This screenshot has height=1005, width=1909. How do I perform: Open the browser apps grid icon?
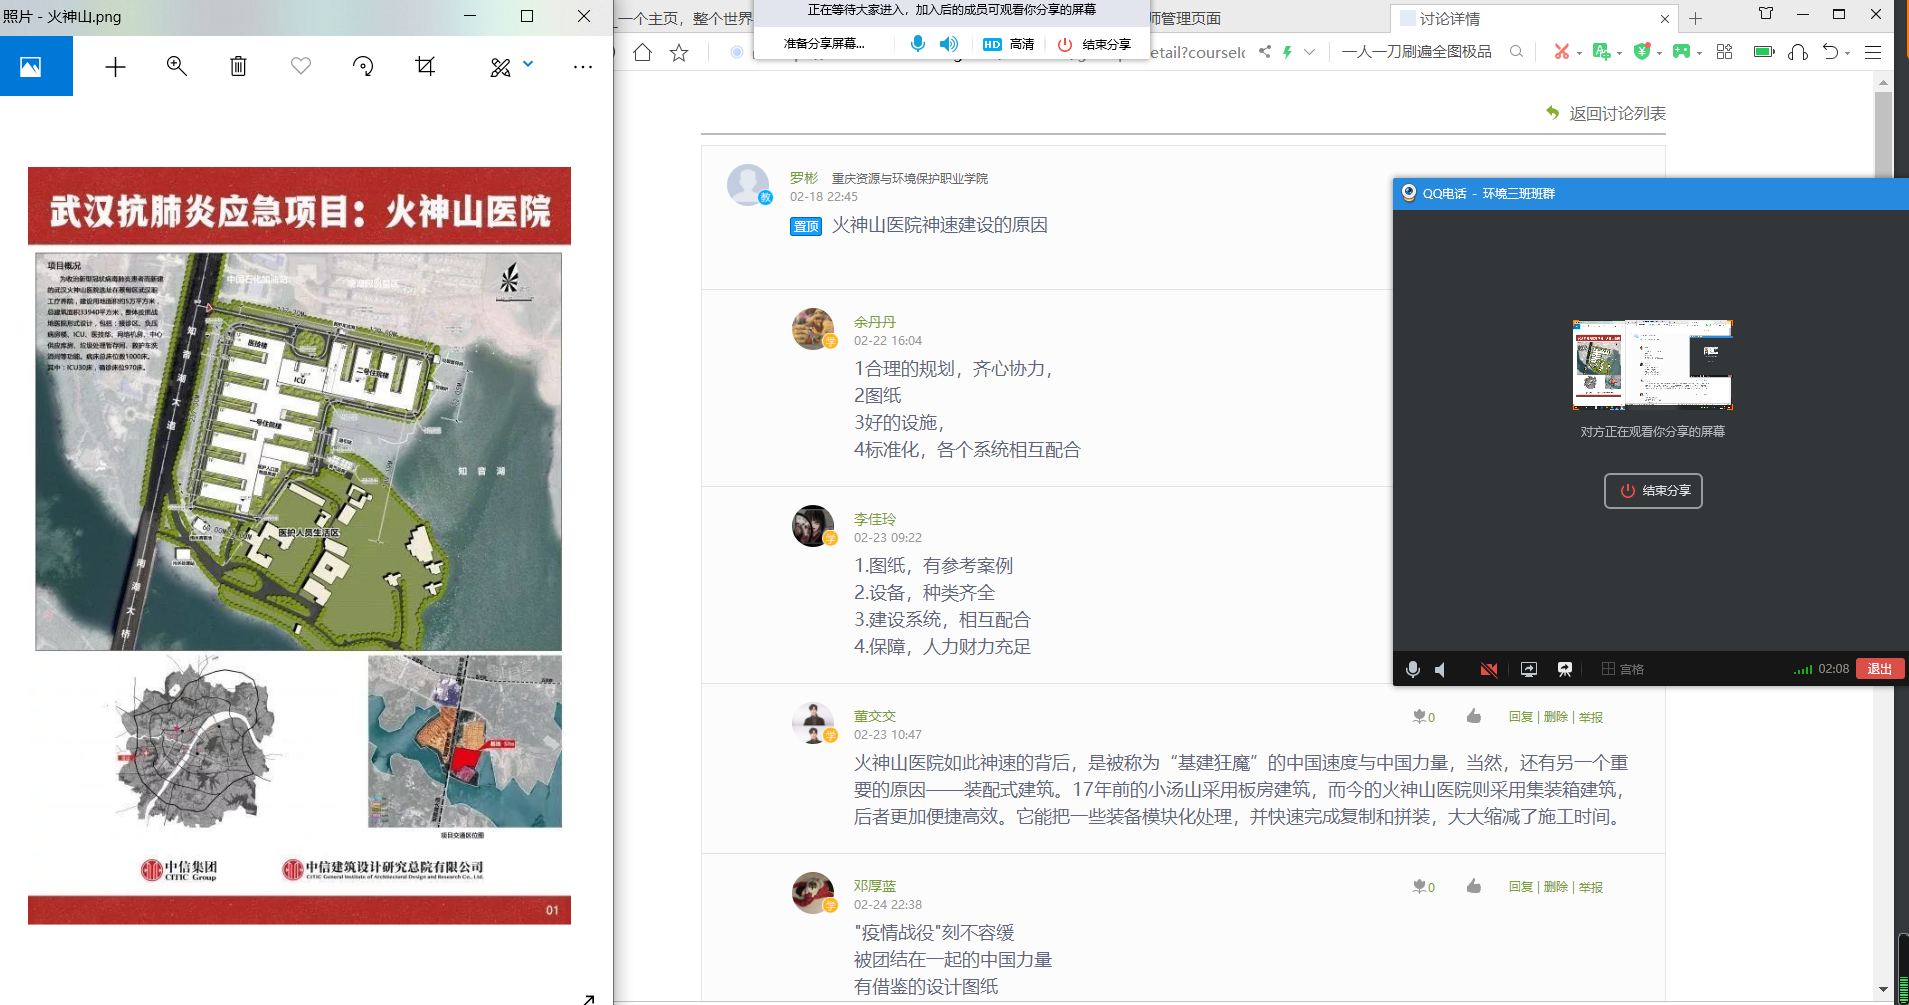1724,51
